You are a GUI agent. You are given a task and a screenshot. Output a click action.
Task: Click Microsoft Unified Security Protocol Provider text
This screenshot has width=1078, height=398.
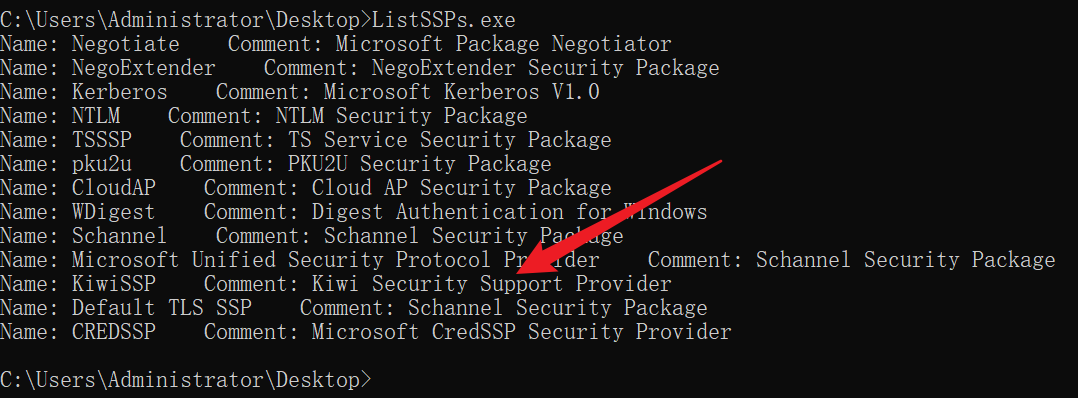coord(335,261)
